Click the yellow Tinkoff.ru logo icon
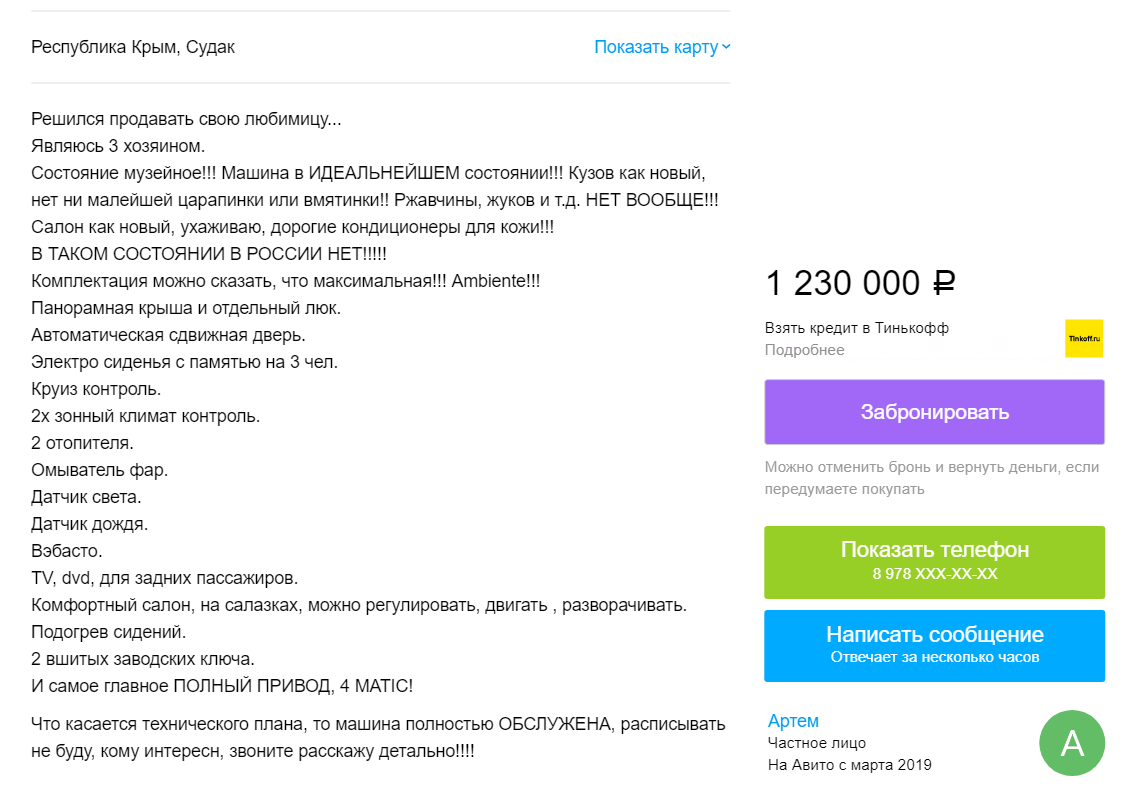Screen dimensions: 1128x787 pos(1085,338)
